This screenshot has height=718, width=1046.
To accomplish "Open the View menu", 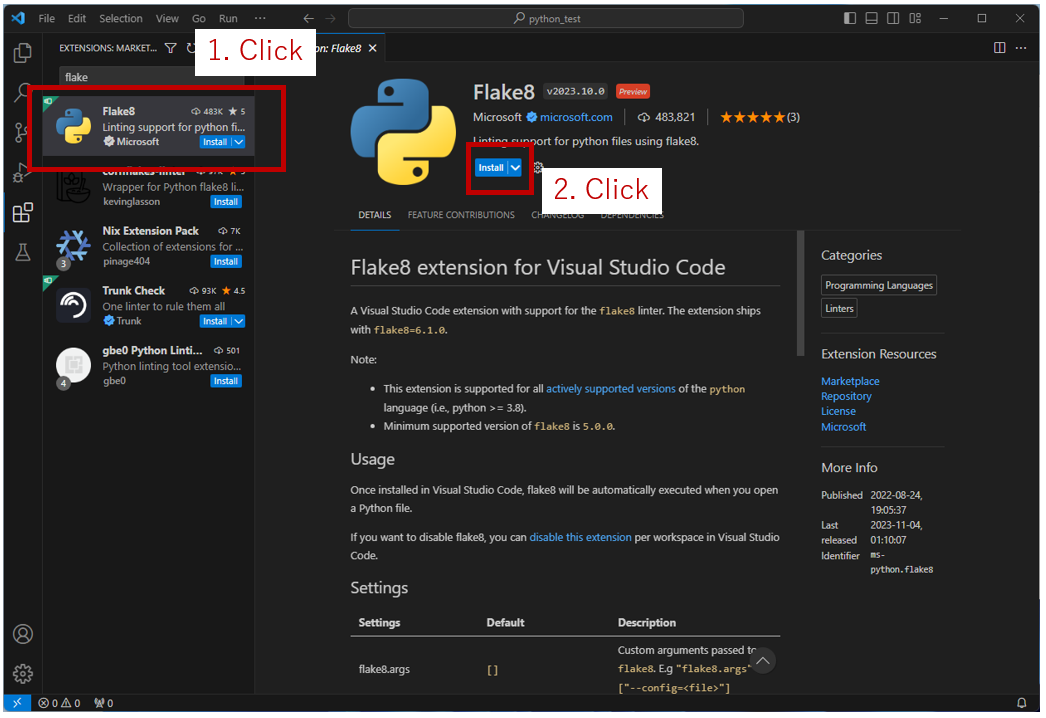I will pos(166,17).
